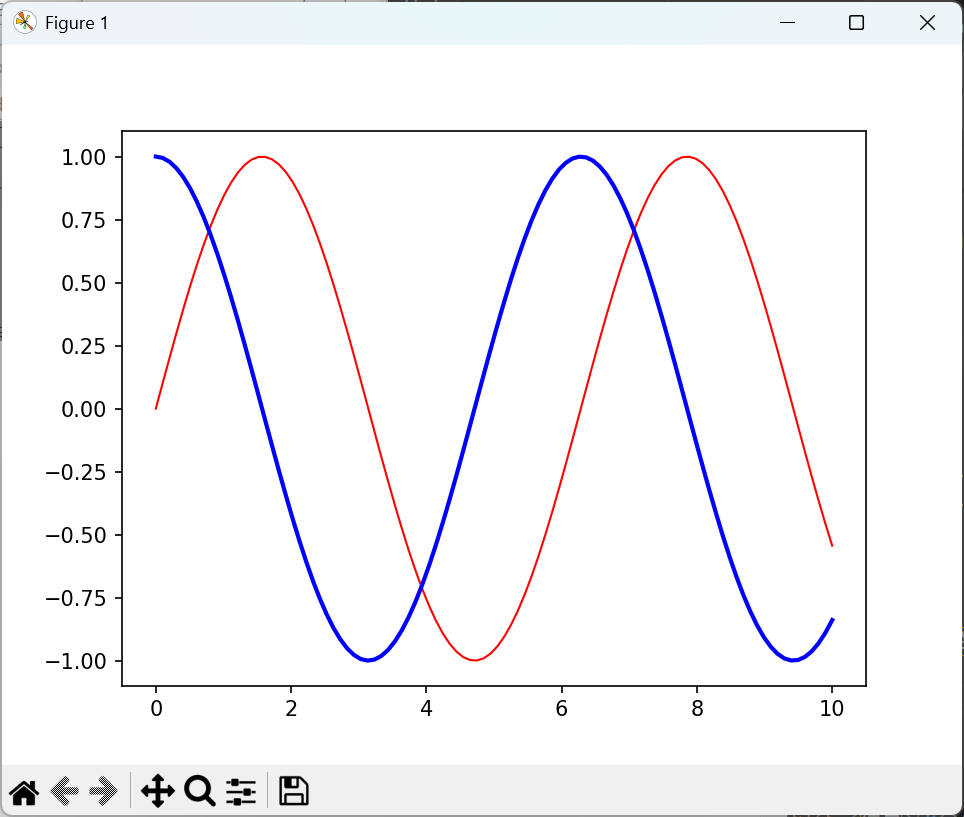Click the Matplotlib icon in title bar
Image resolution: width=964 pixels, height=817 pixels.
pos(24,23)
